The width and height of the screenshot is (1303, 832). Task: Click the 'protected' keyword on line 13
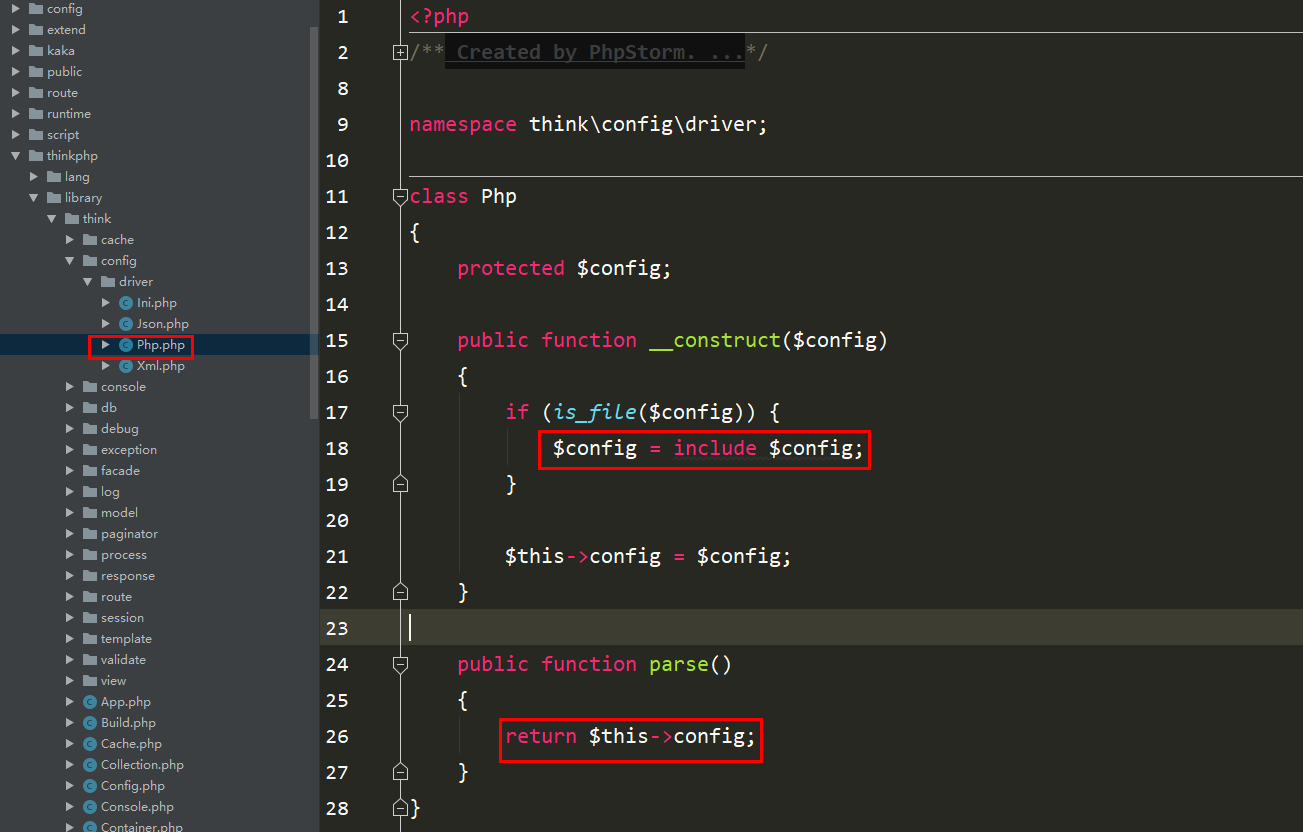pos(511,268)
